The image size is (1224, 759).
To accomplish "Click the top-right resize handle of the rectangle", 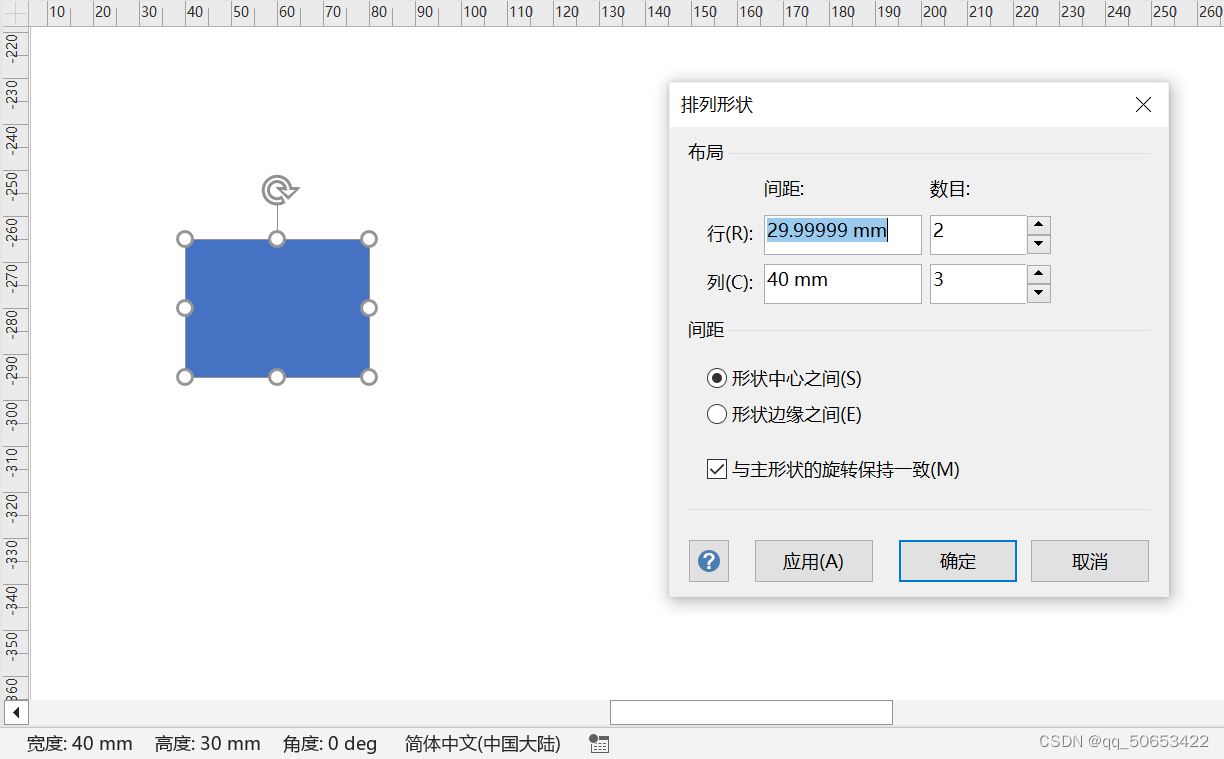I will pos(369,239).
